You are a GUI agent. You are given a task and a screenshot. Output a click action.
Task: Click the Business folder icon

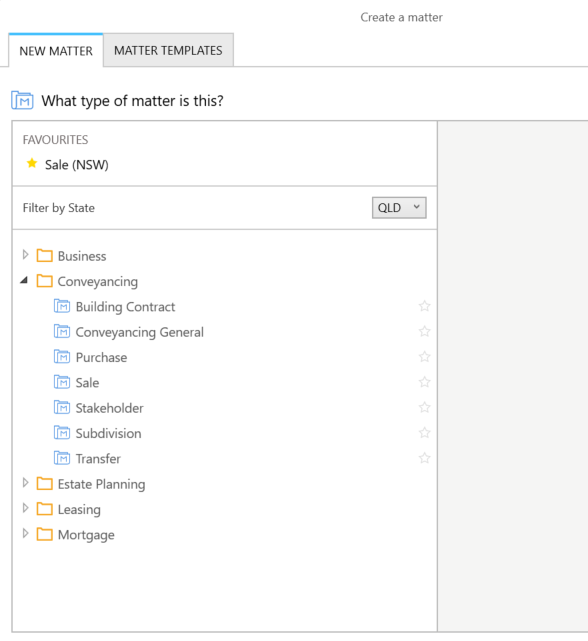tap(45, 256)
